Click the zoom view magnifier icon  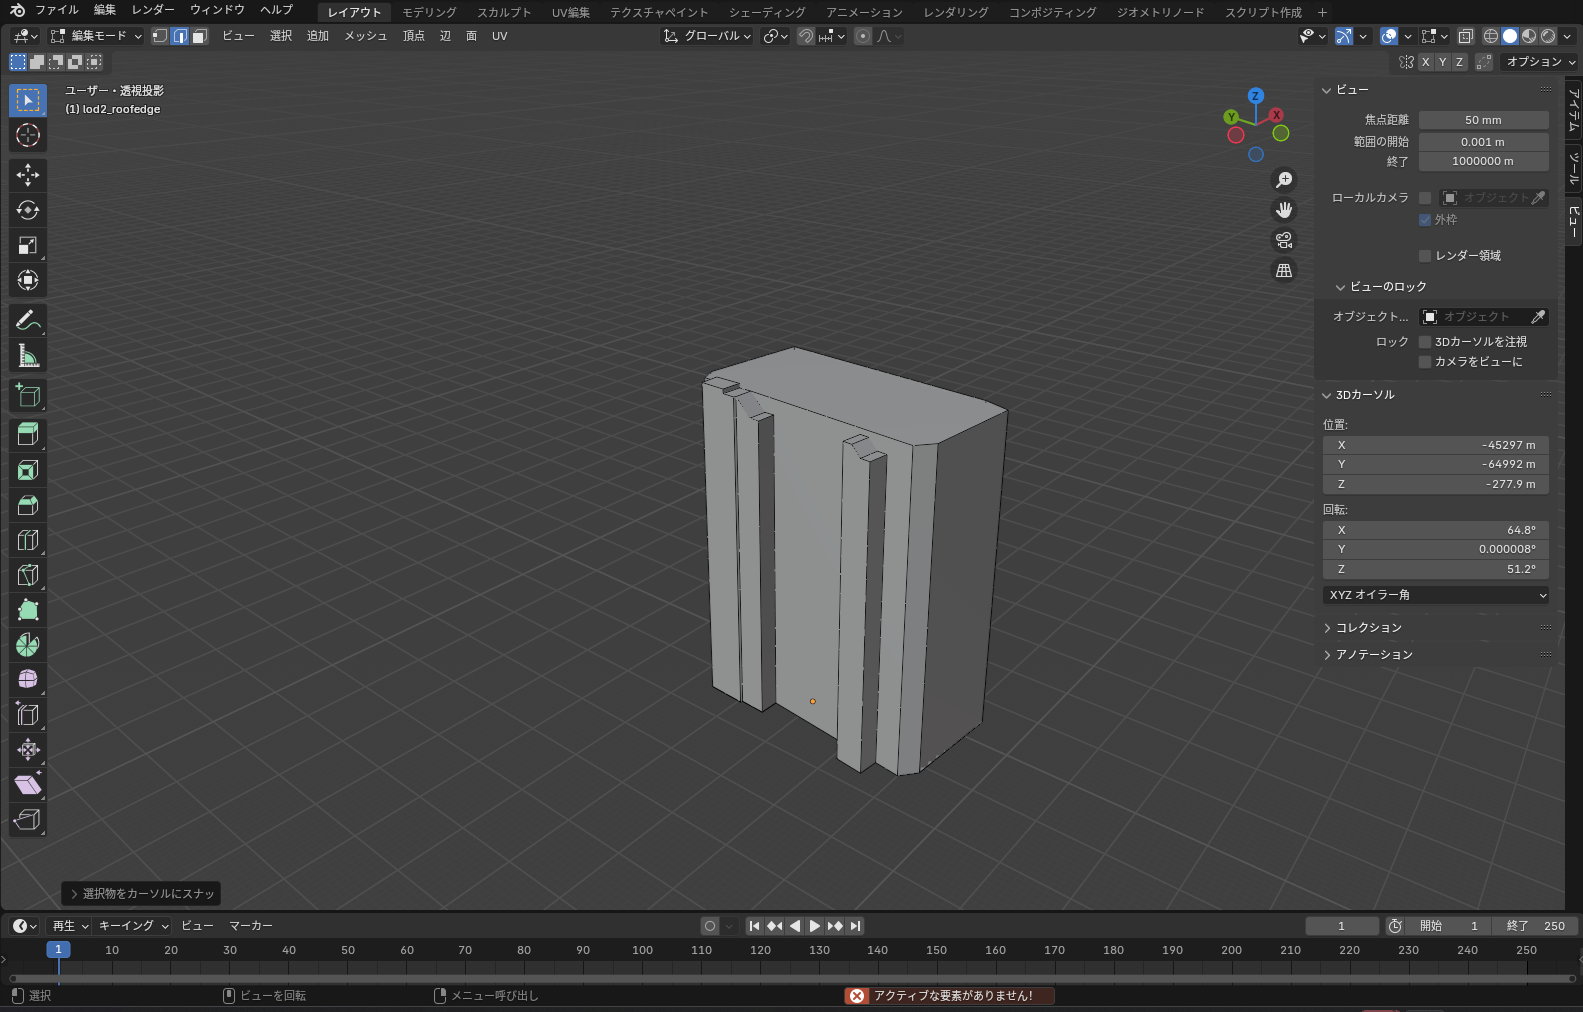1284,180
